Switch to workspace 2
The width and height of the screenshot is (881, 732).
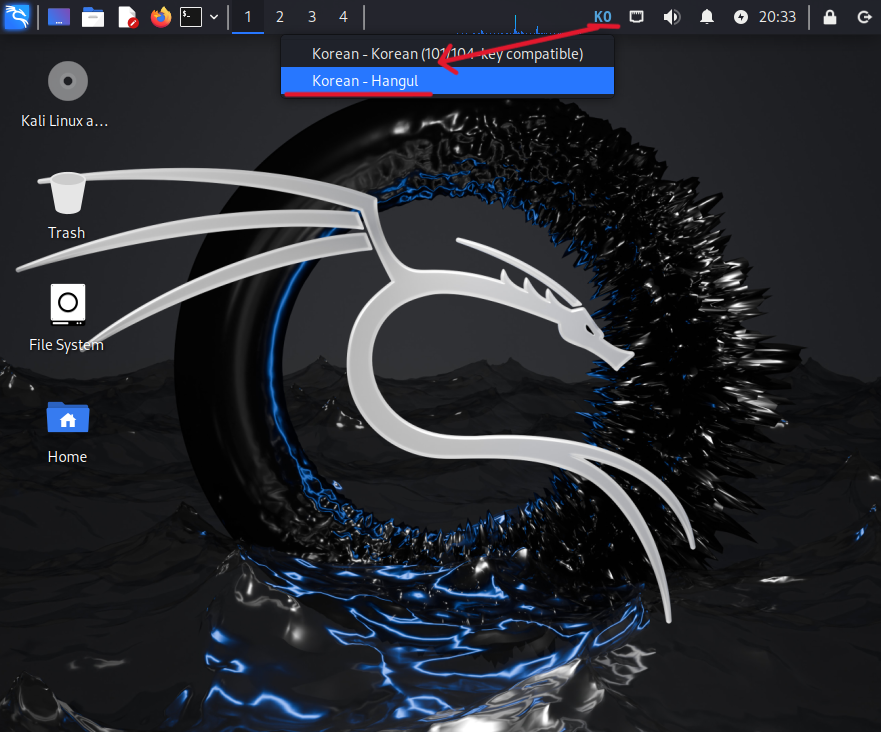point(280,17)
